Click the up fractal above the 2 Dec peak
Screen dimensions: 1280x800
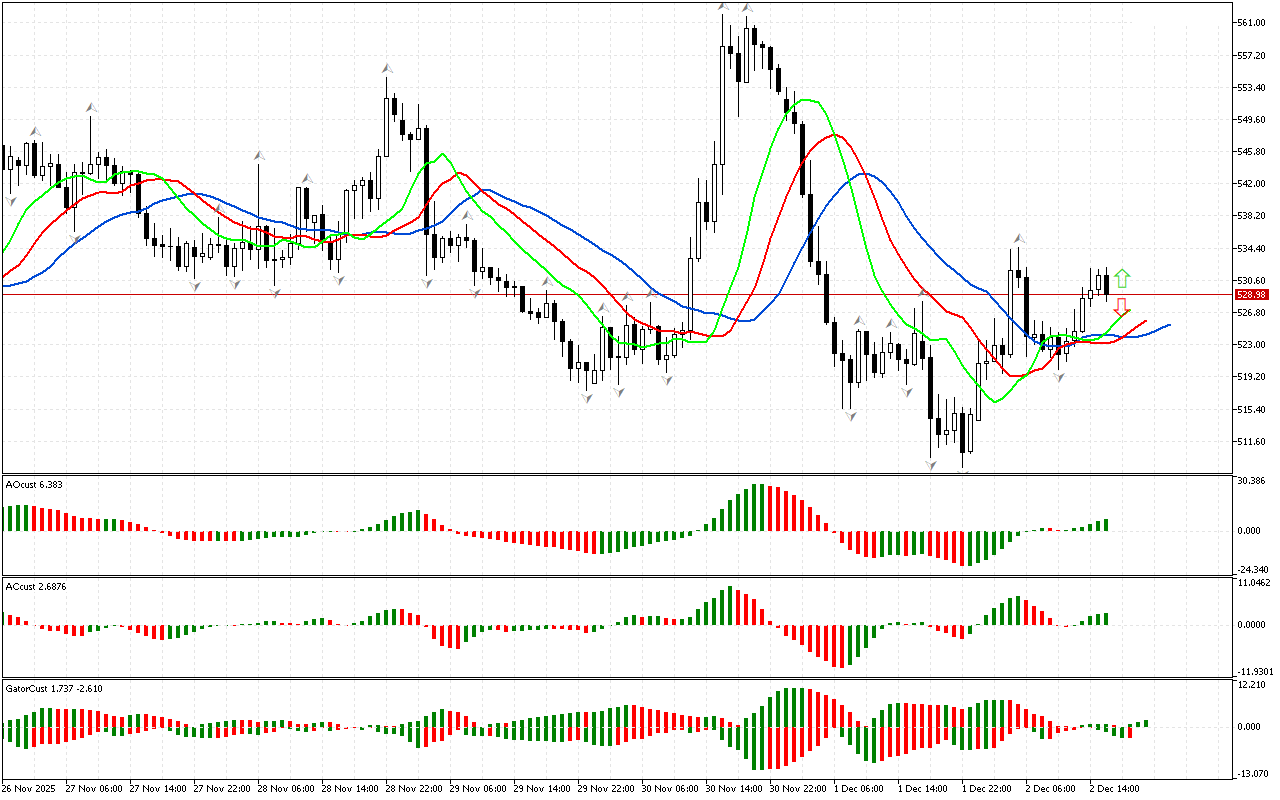(x=1019, y=238)
